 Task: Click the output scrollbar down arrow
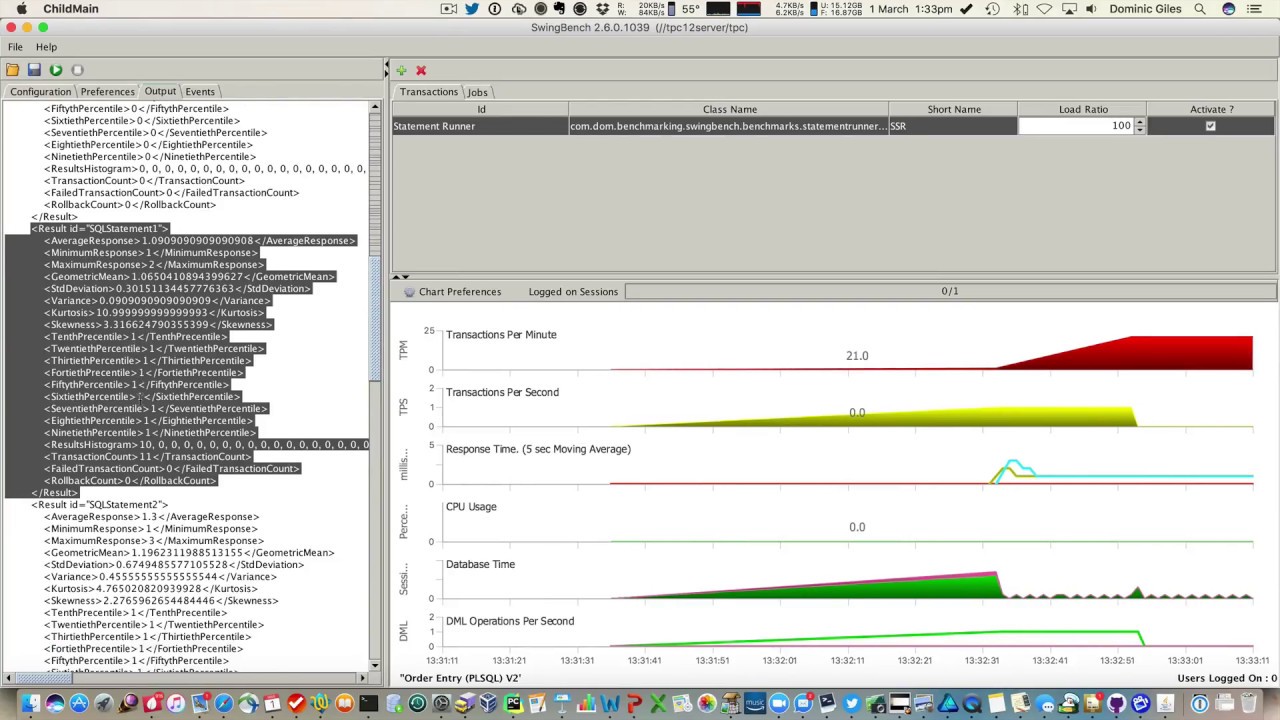(376, 665)
